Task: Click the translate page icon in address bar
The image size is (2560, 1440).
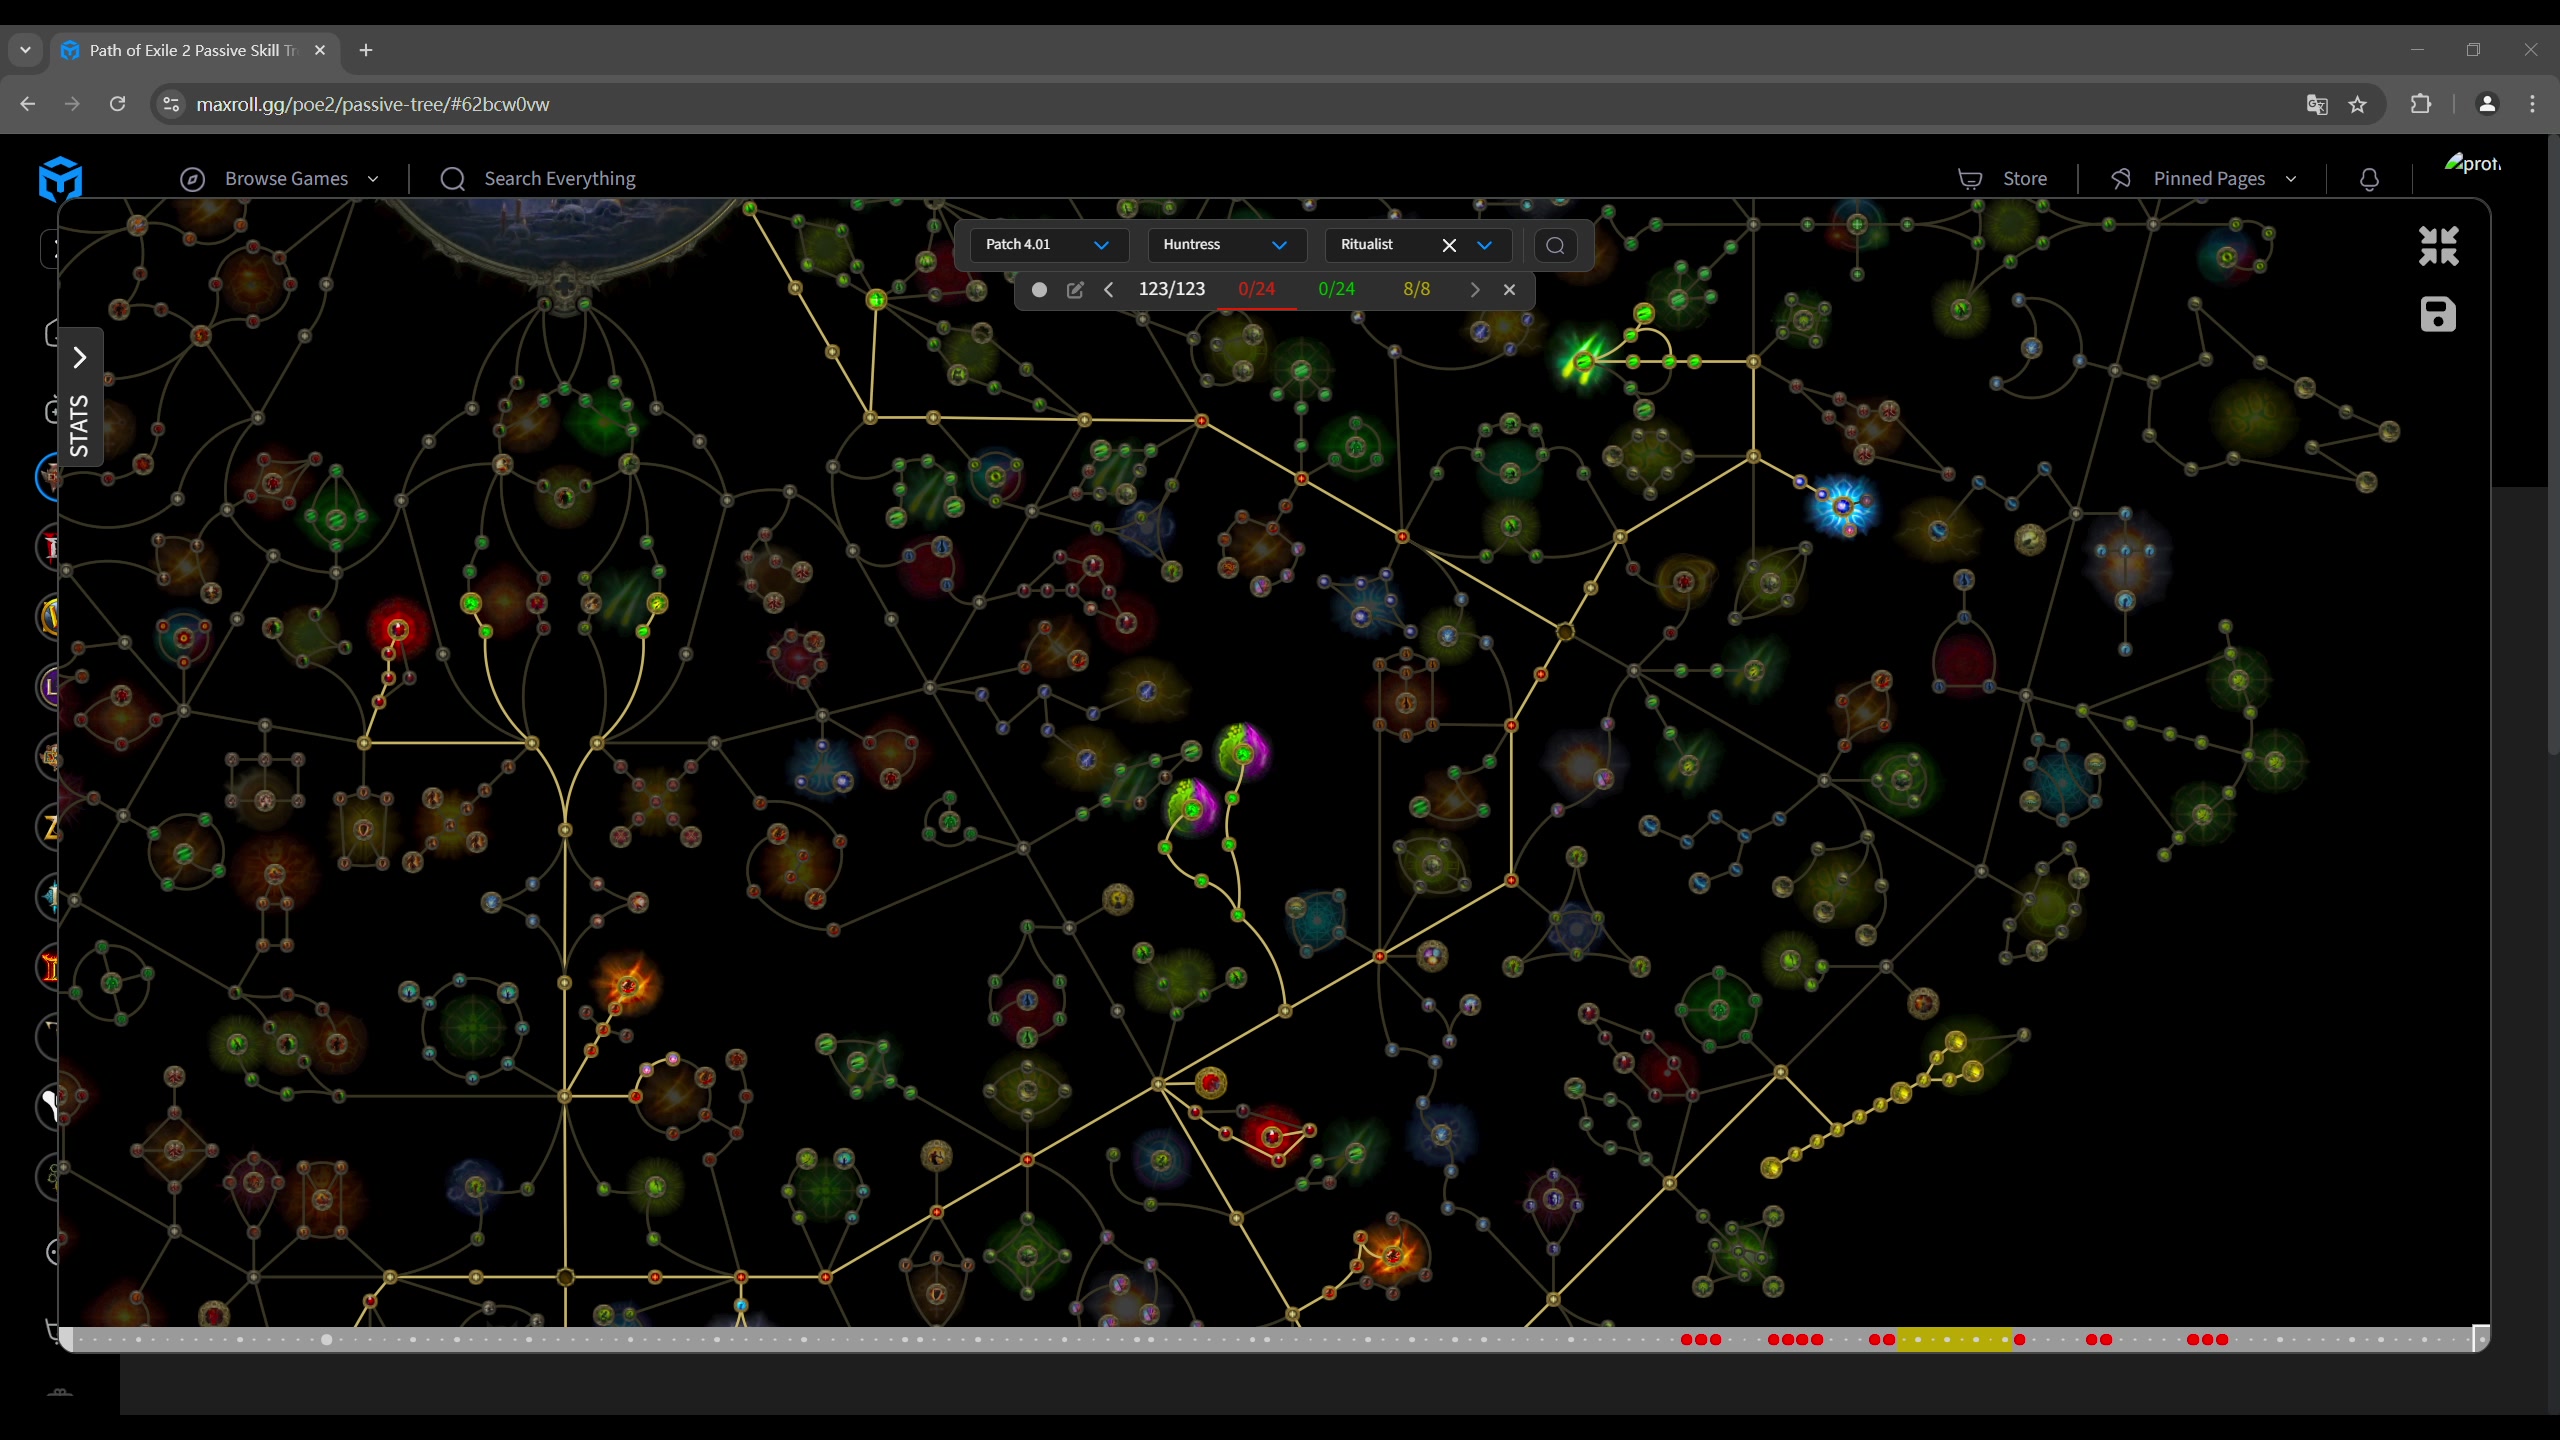Action: 2317,104
